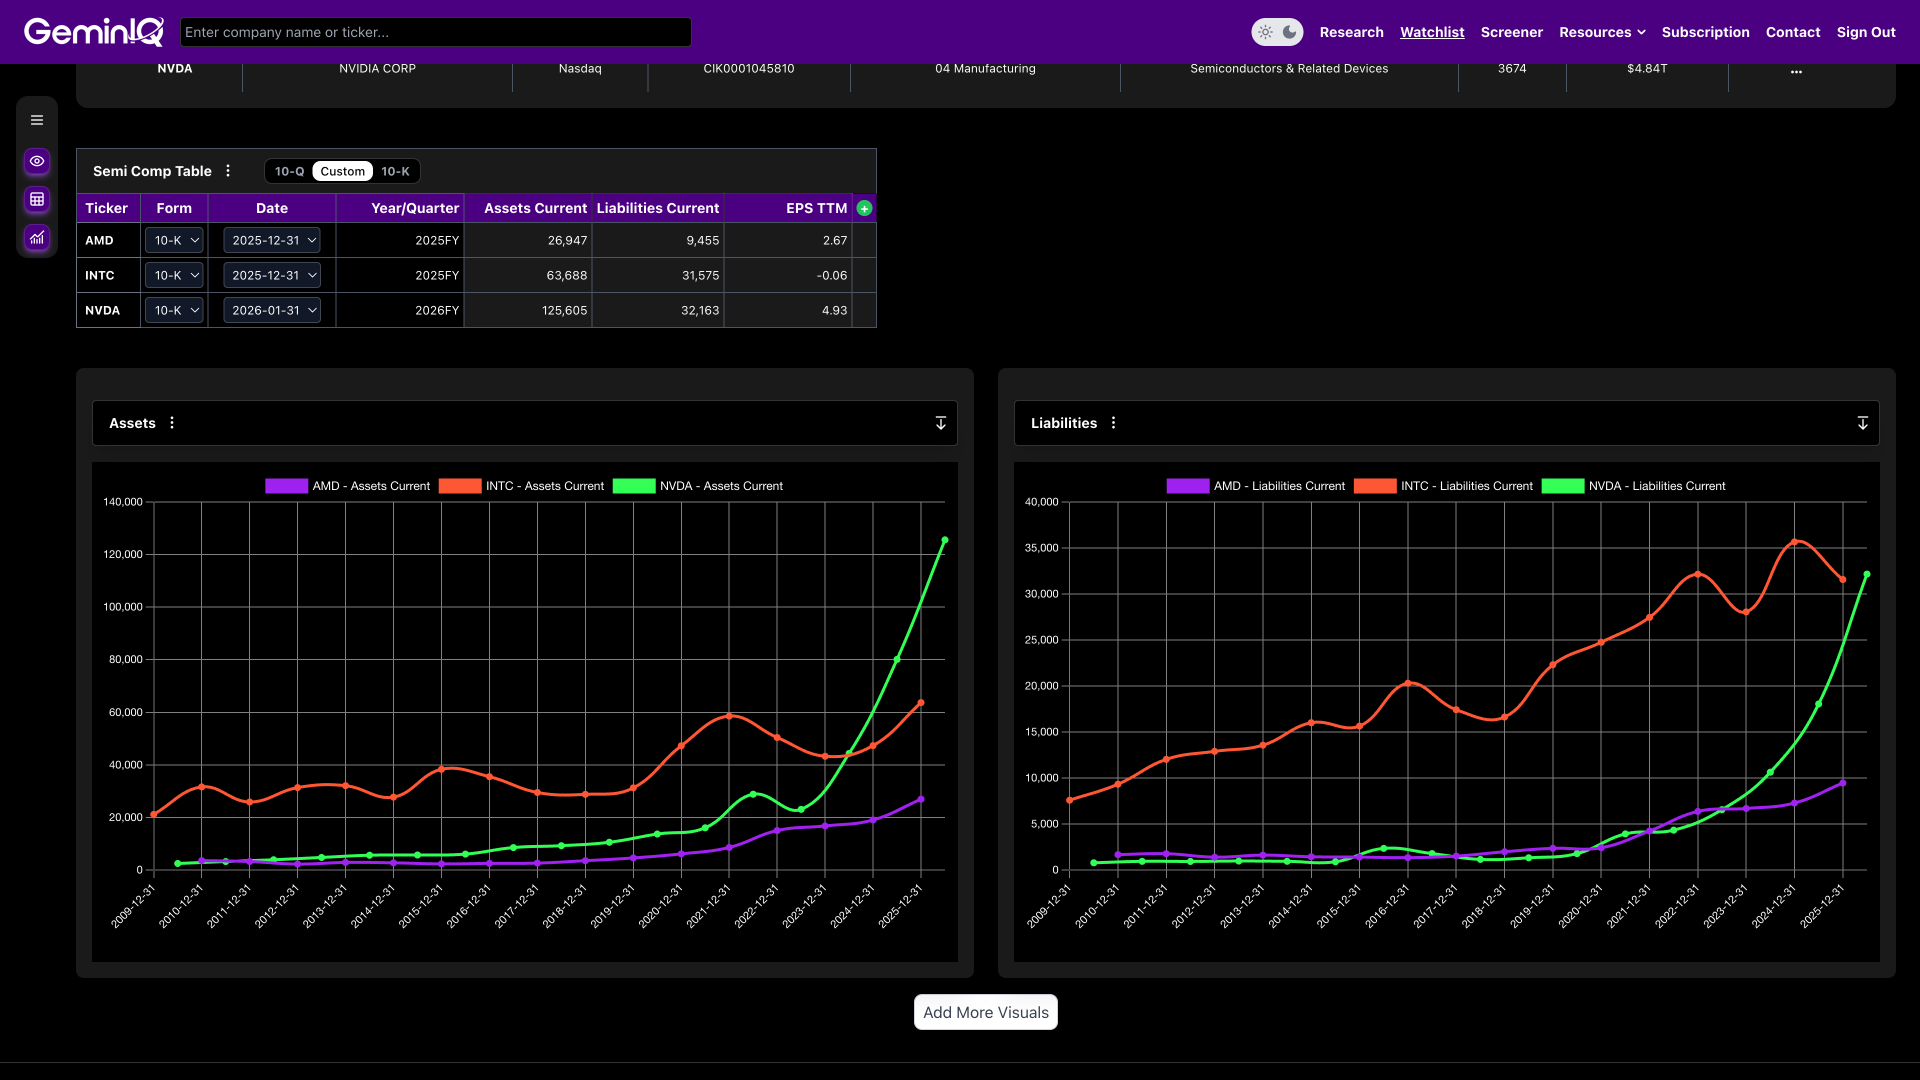Click the Ticker column header
The height and width of the screenshot is (1080, 1920).
click(x=107, y=208)
